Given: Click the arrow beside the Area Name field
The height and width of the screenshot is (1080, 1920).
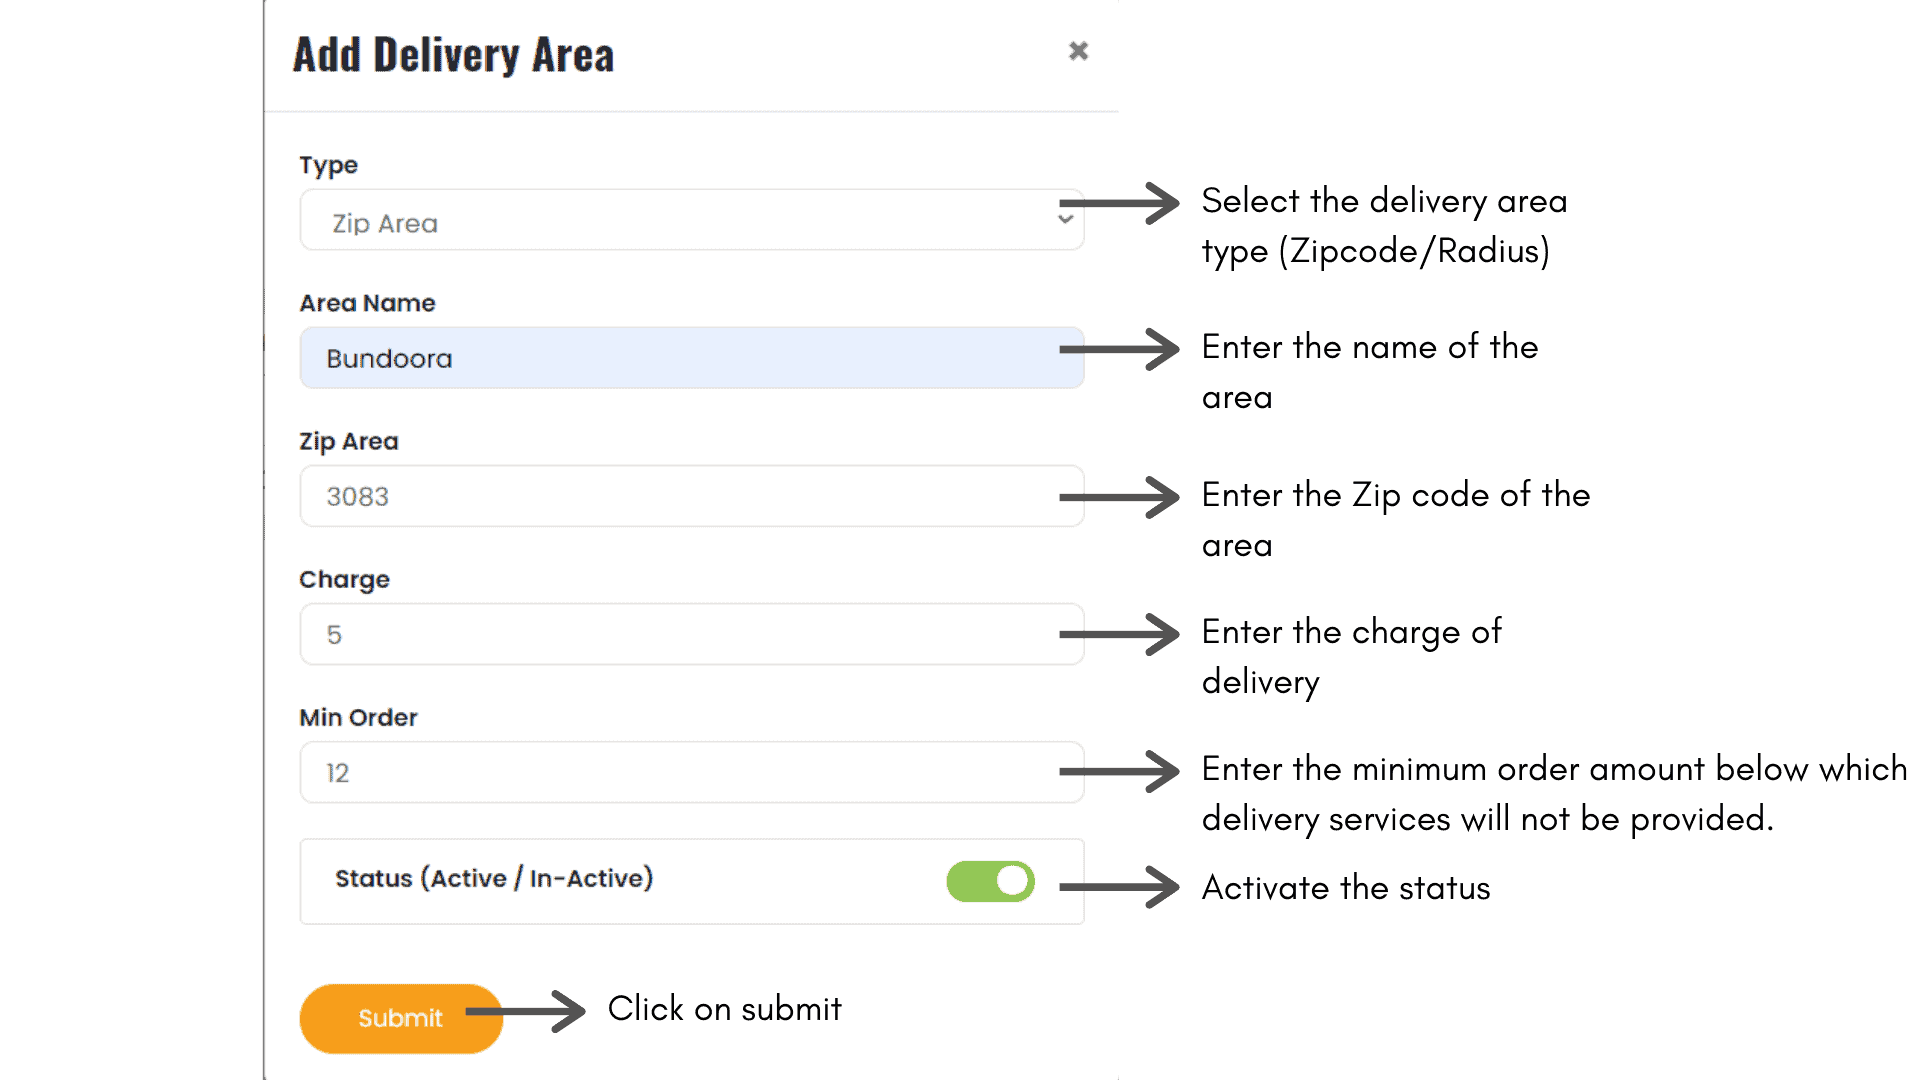Looking at the screenshot, I should (x=1120, y=349).
